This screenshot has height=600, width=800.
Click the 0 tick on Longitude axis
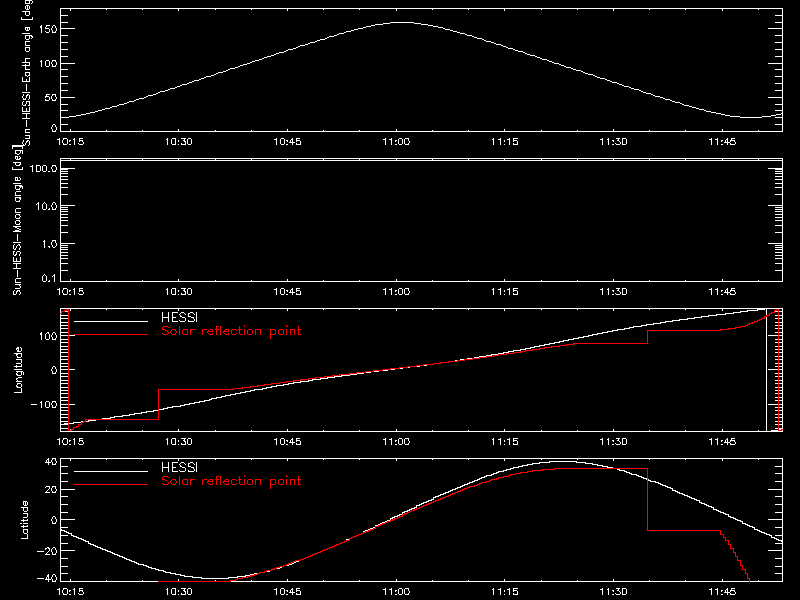point(54,370)
